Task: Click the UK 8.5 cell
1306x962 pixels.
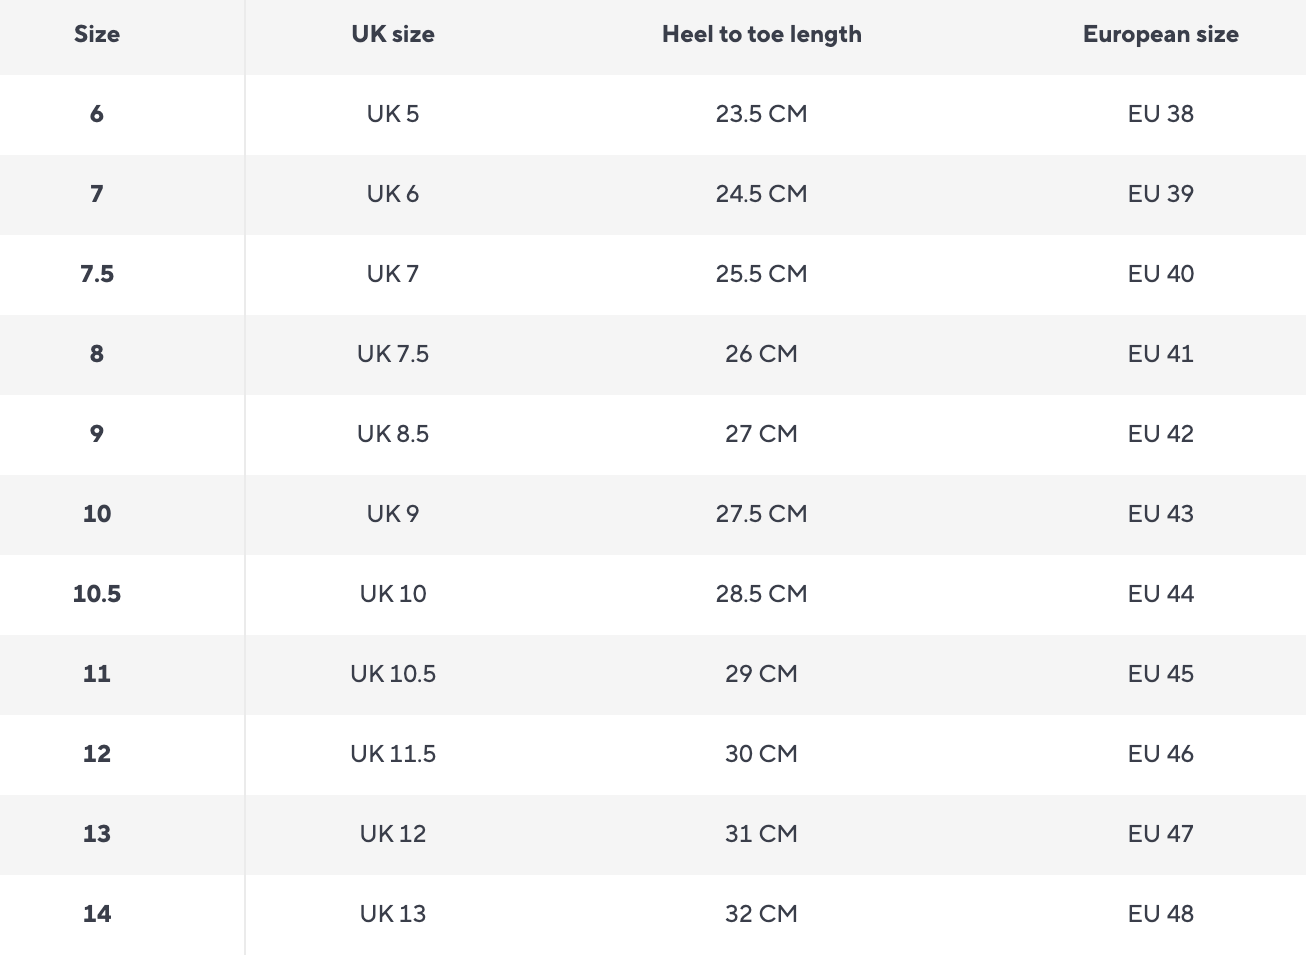Action: click(393, 434)
